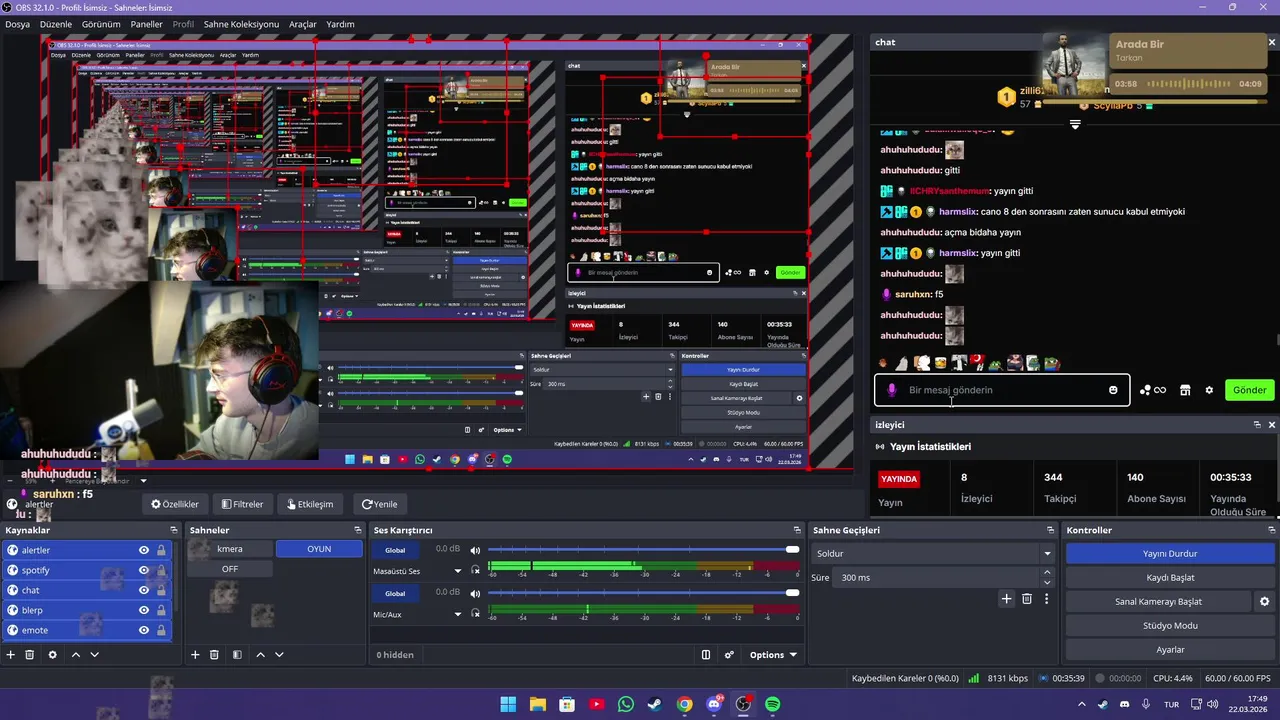Move selected source up in Kaynaklar

(76, 655)
